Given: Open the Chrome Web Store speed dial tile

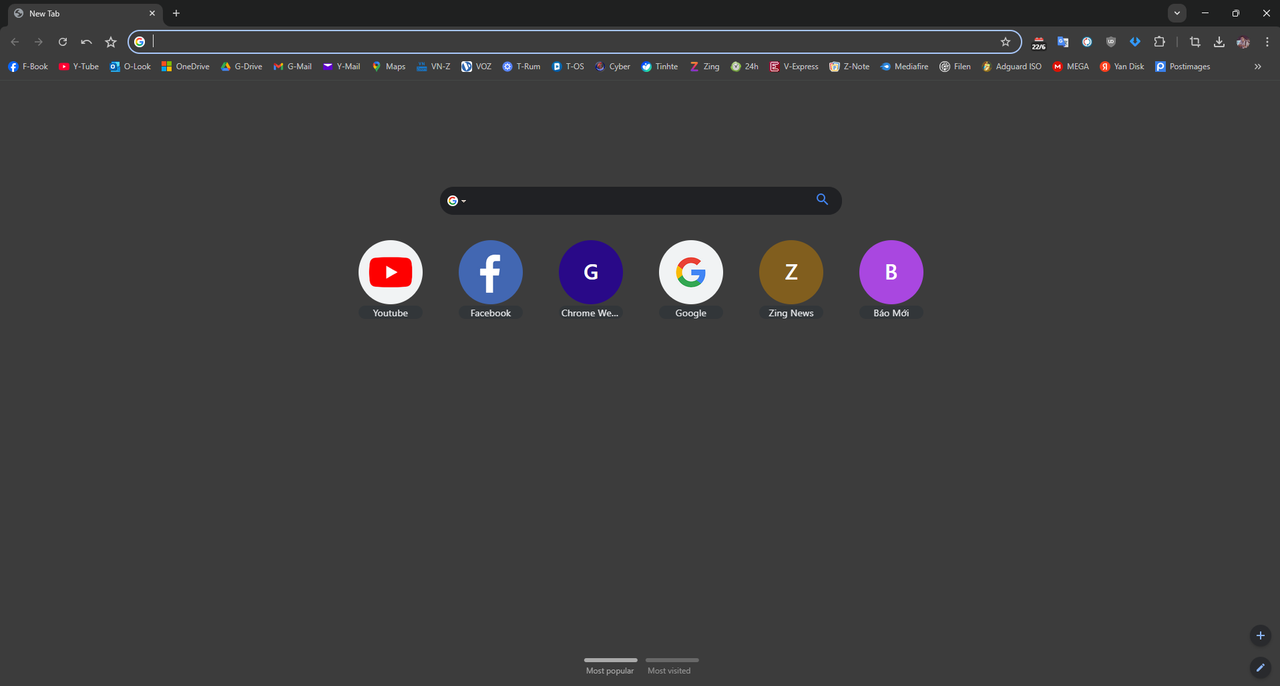Looking at the screenshot, I should pos(590,280).
